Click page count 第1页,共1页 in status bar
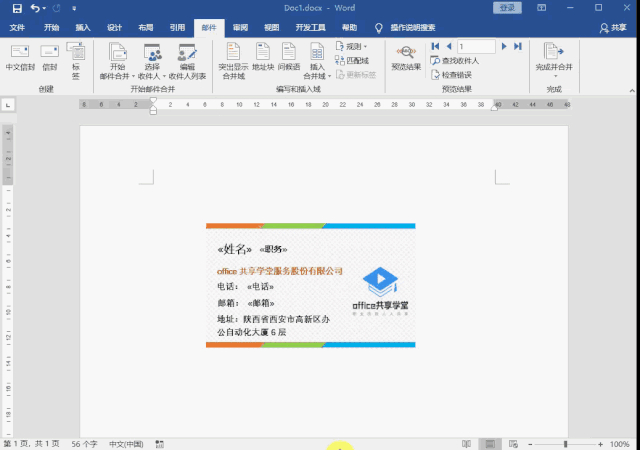The image size is (640, 450). click(x=31, y=444)
